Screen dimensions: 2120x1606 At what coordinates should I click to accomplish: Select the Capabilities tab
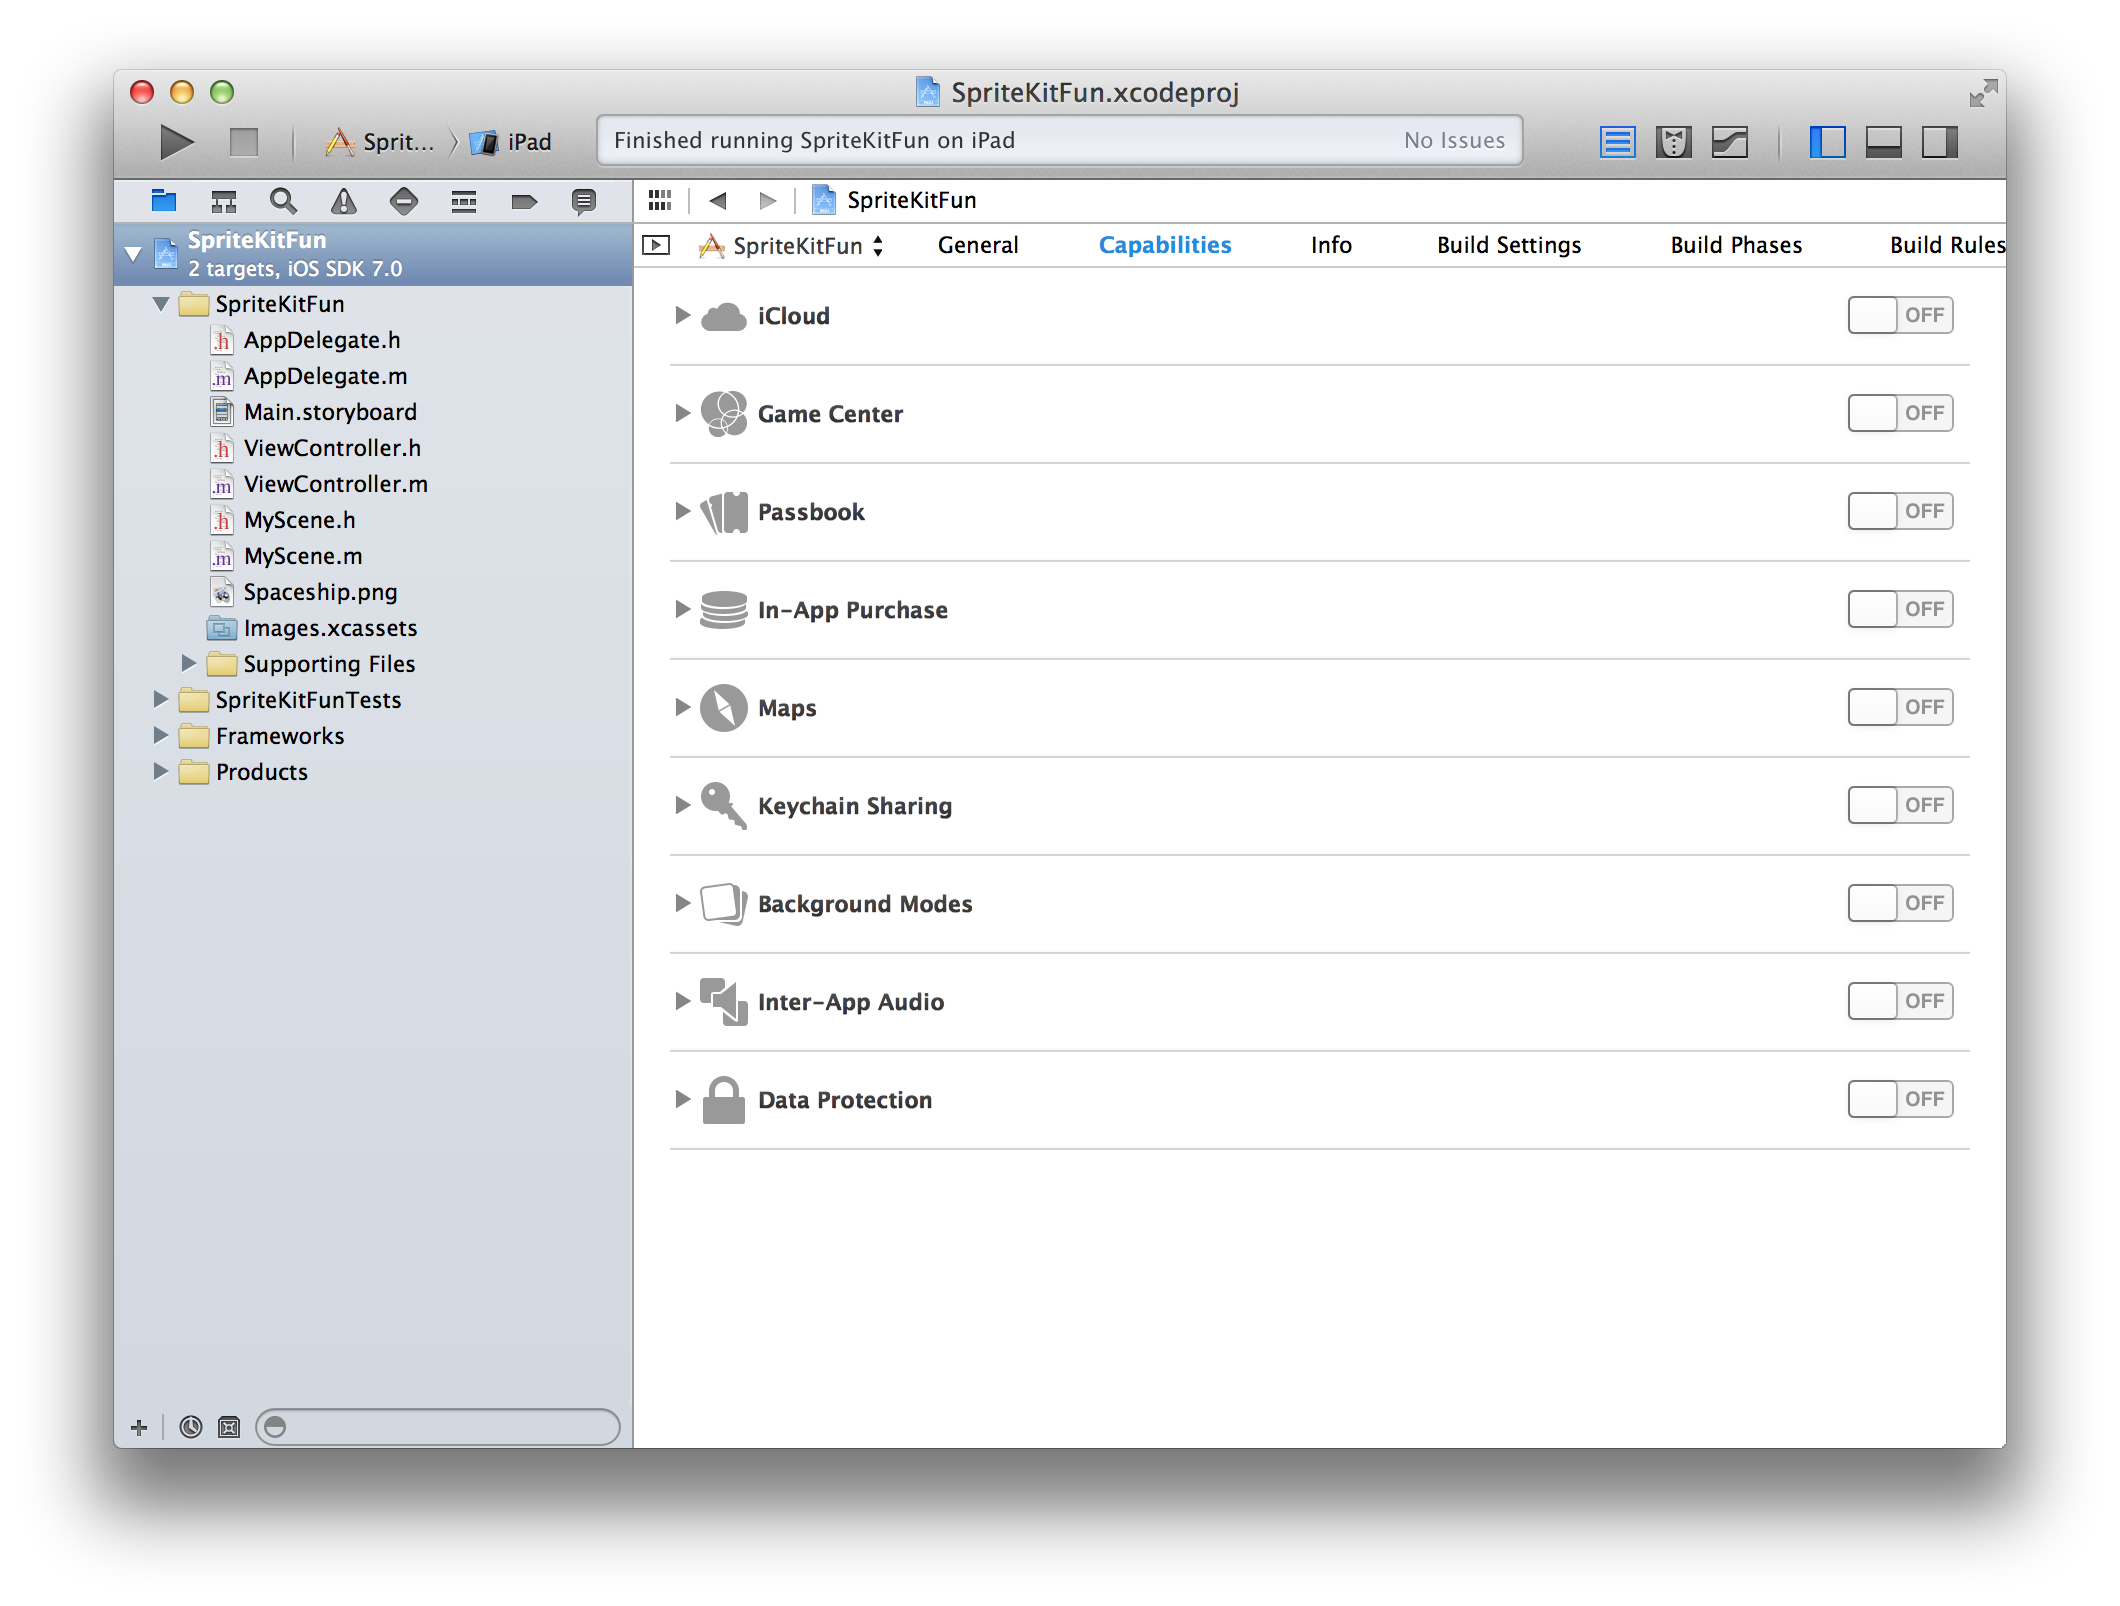tap(1164, 245)
